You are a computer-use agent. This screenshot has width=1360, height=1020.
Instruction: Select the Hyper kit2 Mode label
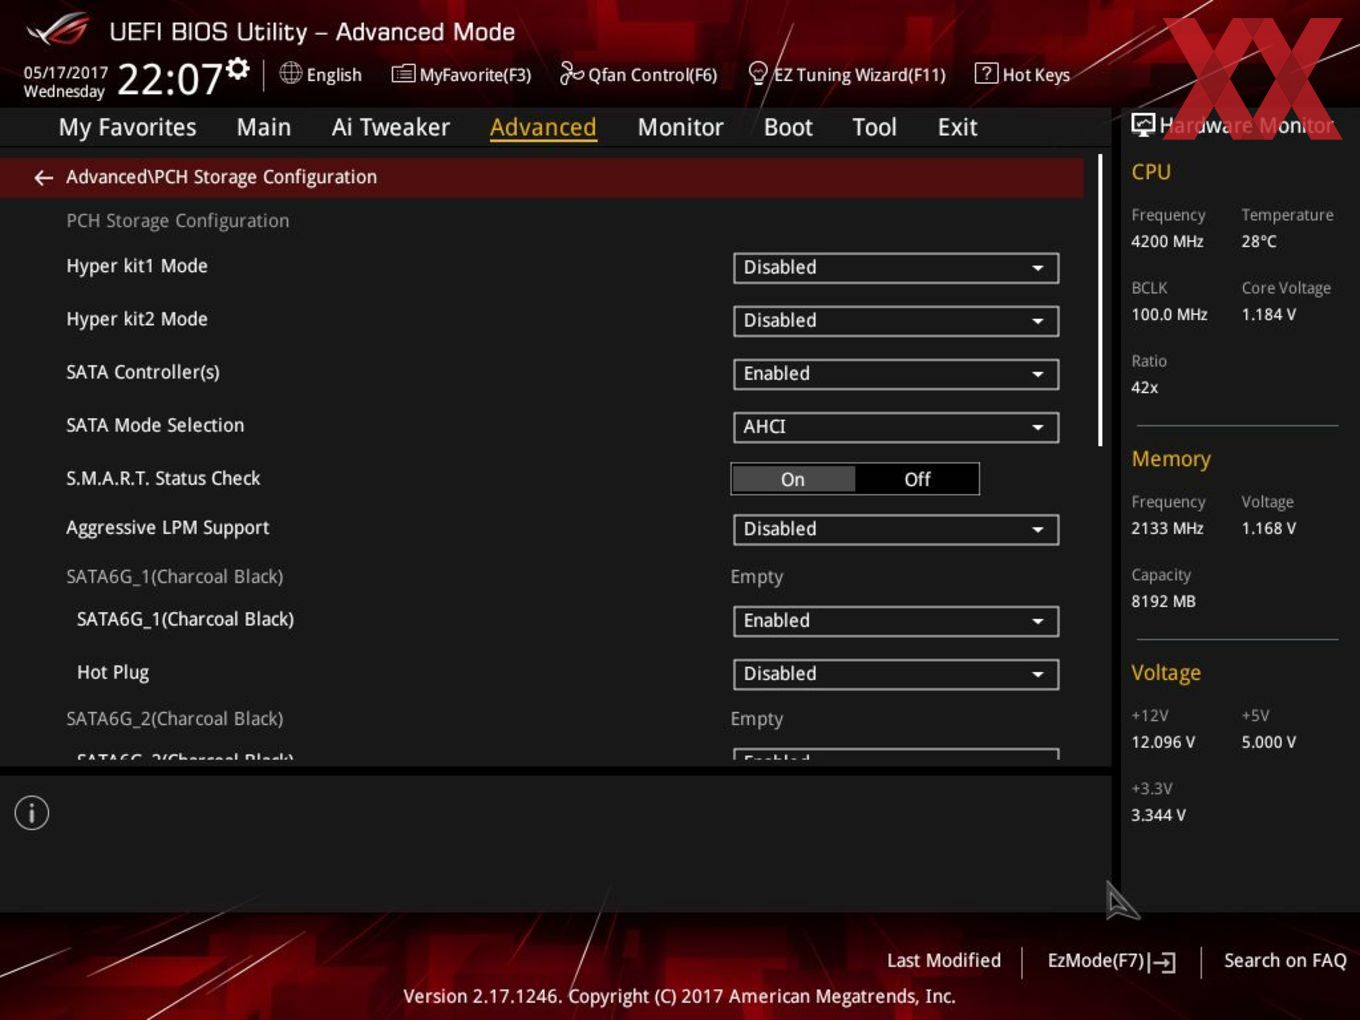(x=137, y=319)
